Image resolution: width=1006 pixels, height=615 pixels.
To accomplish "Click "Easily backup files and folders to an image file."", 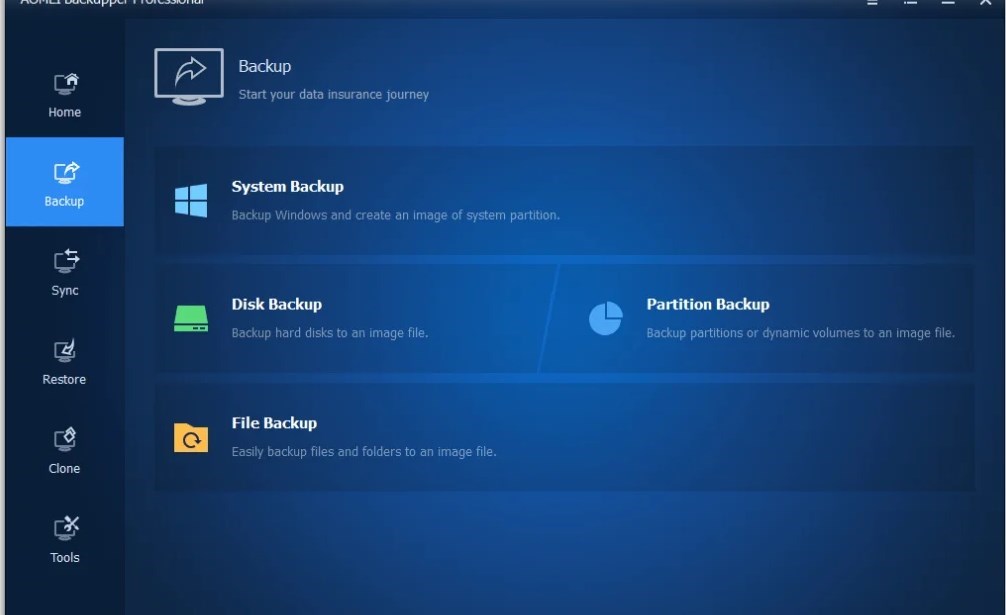I will pyautogui.click(x=364, y=452).
